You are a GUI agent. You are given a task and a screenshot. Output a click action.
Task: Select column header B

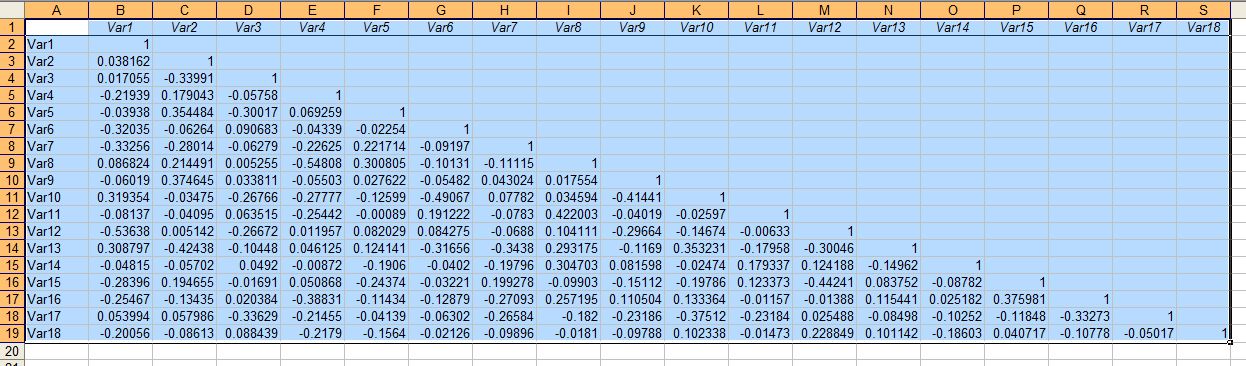[120, 9]
